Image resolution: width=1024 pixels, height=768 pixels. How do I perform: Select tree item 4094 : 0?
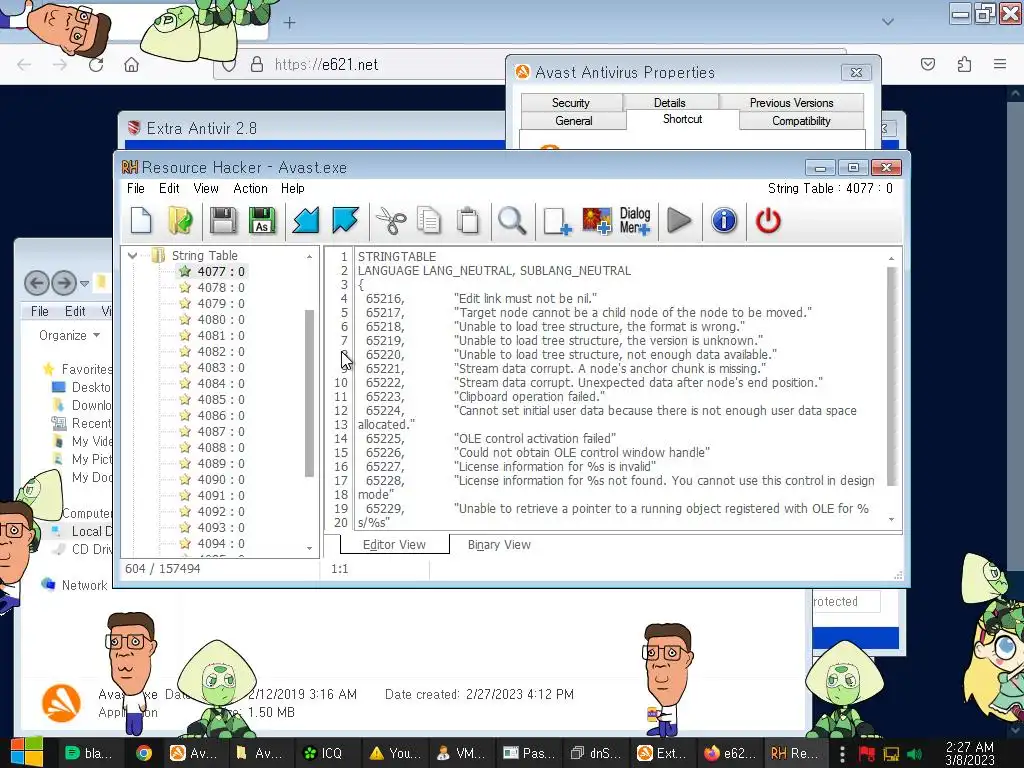tap(221, 543)
